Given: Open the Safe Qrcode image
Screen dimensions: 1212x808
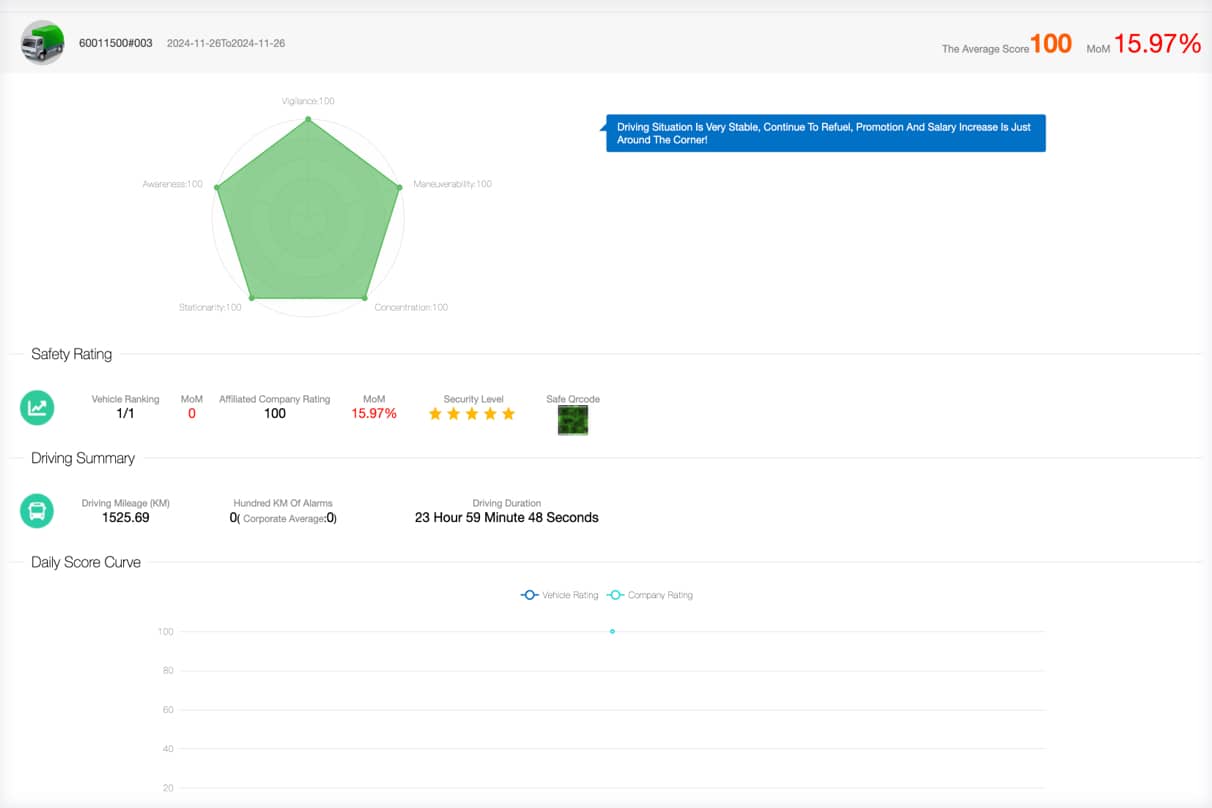Looking at the screenshot, I should [572, 419].
